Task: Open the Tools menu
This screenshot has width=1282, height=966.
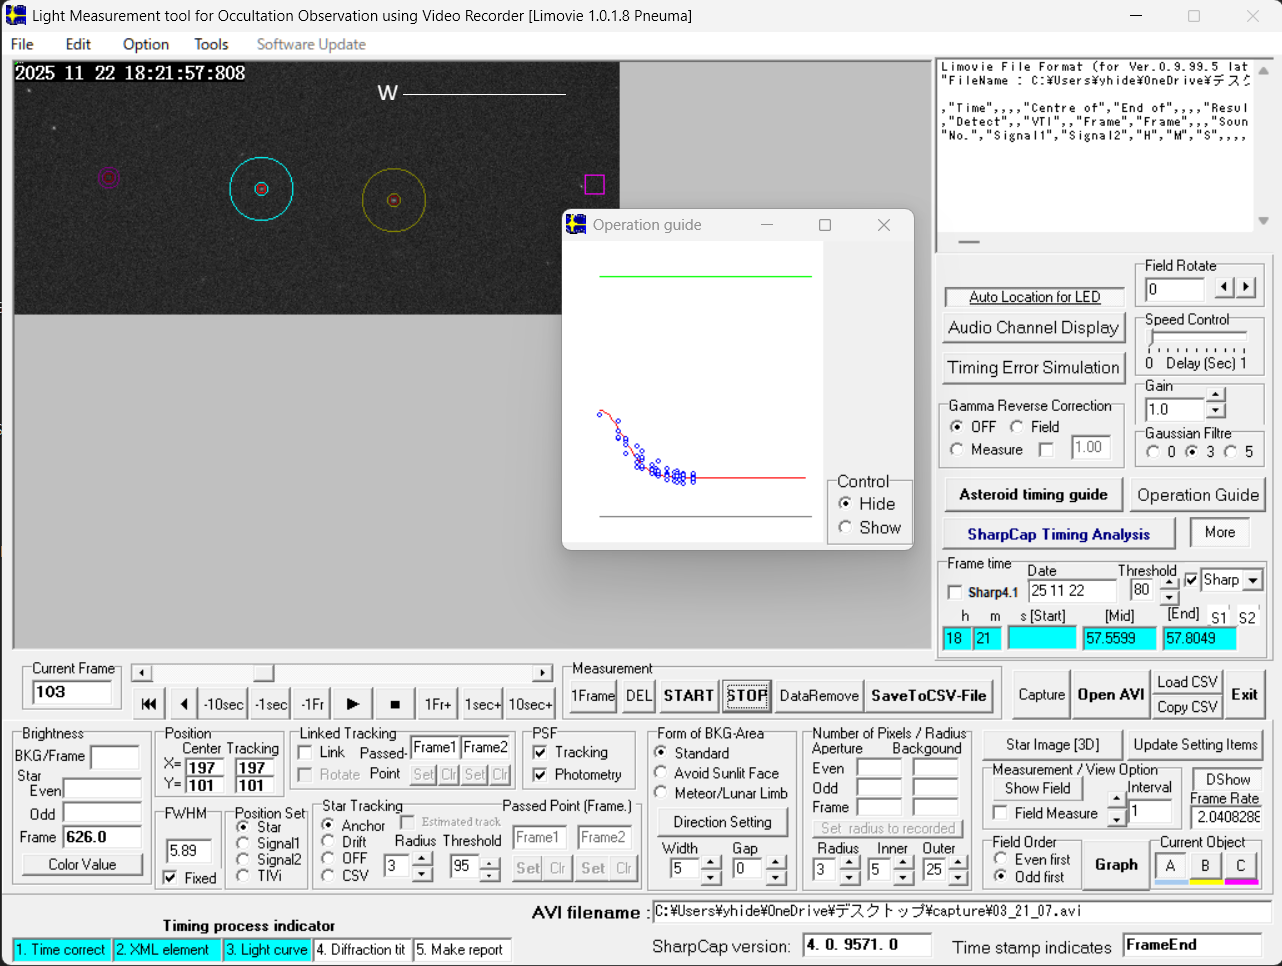Action: click(211, 44)
